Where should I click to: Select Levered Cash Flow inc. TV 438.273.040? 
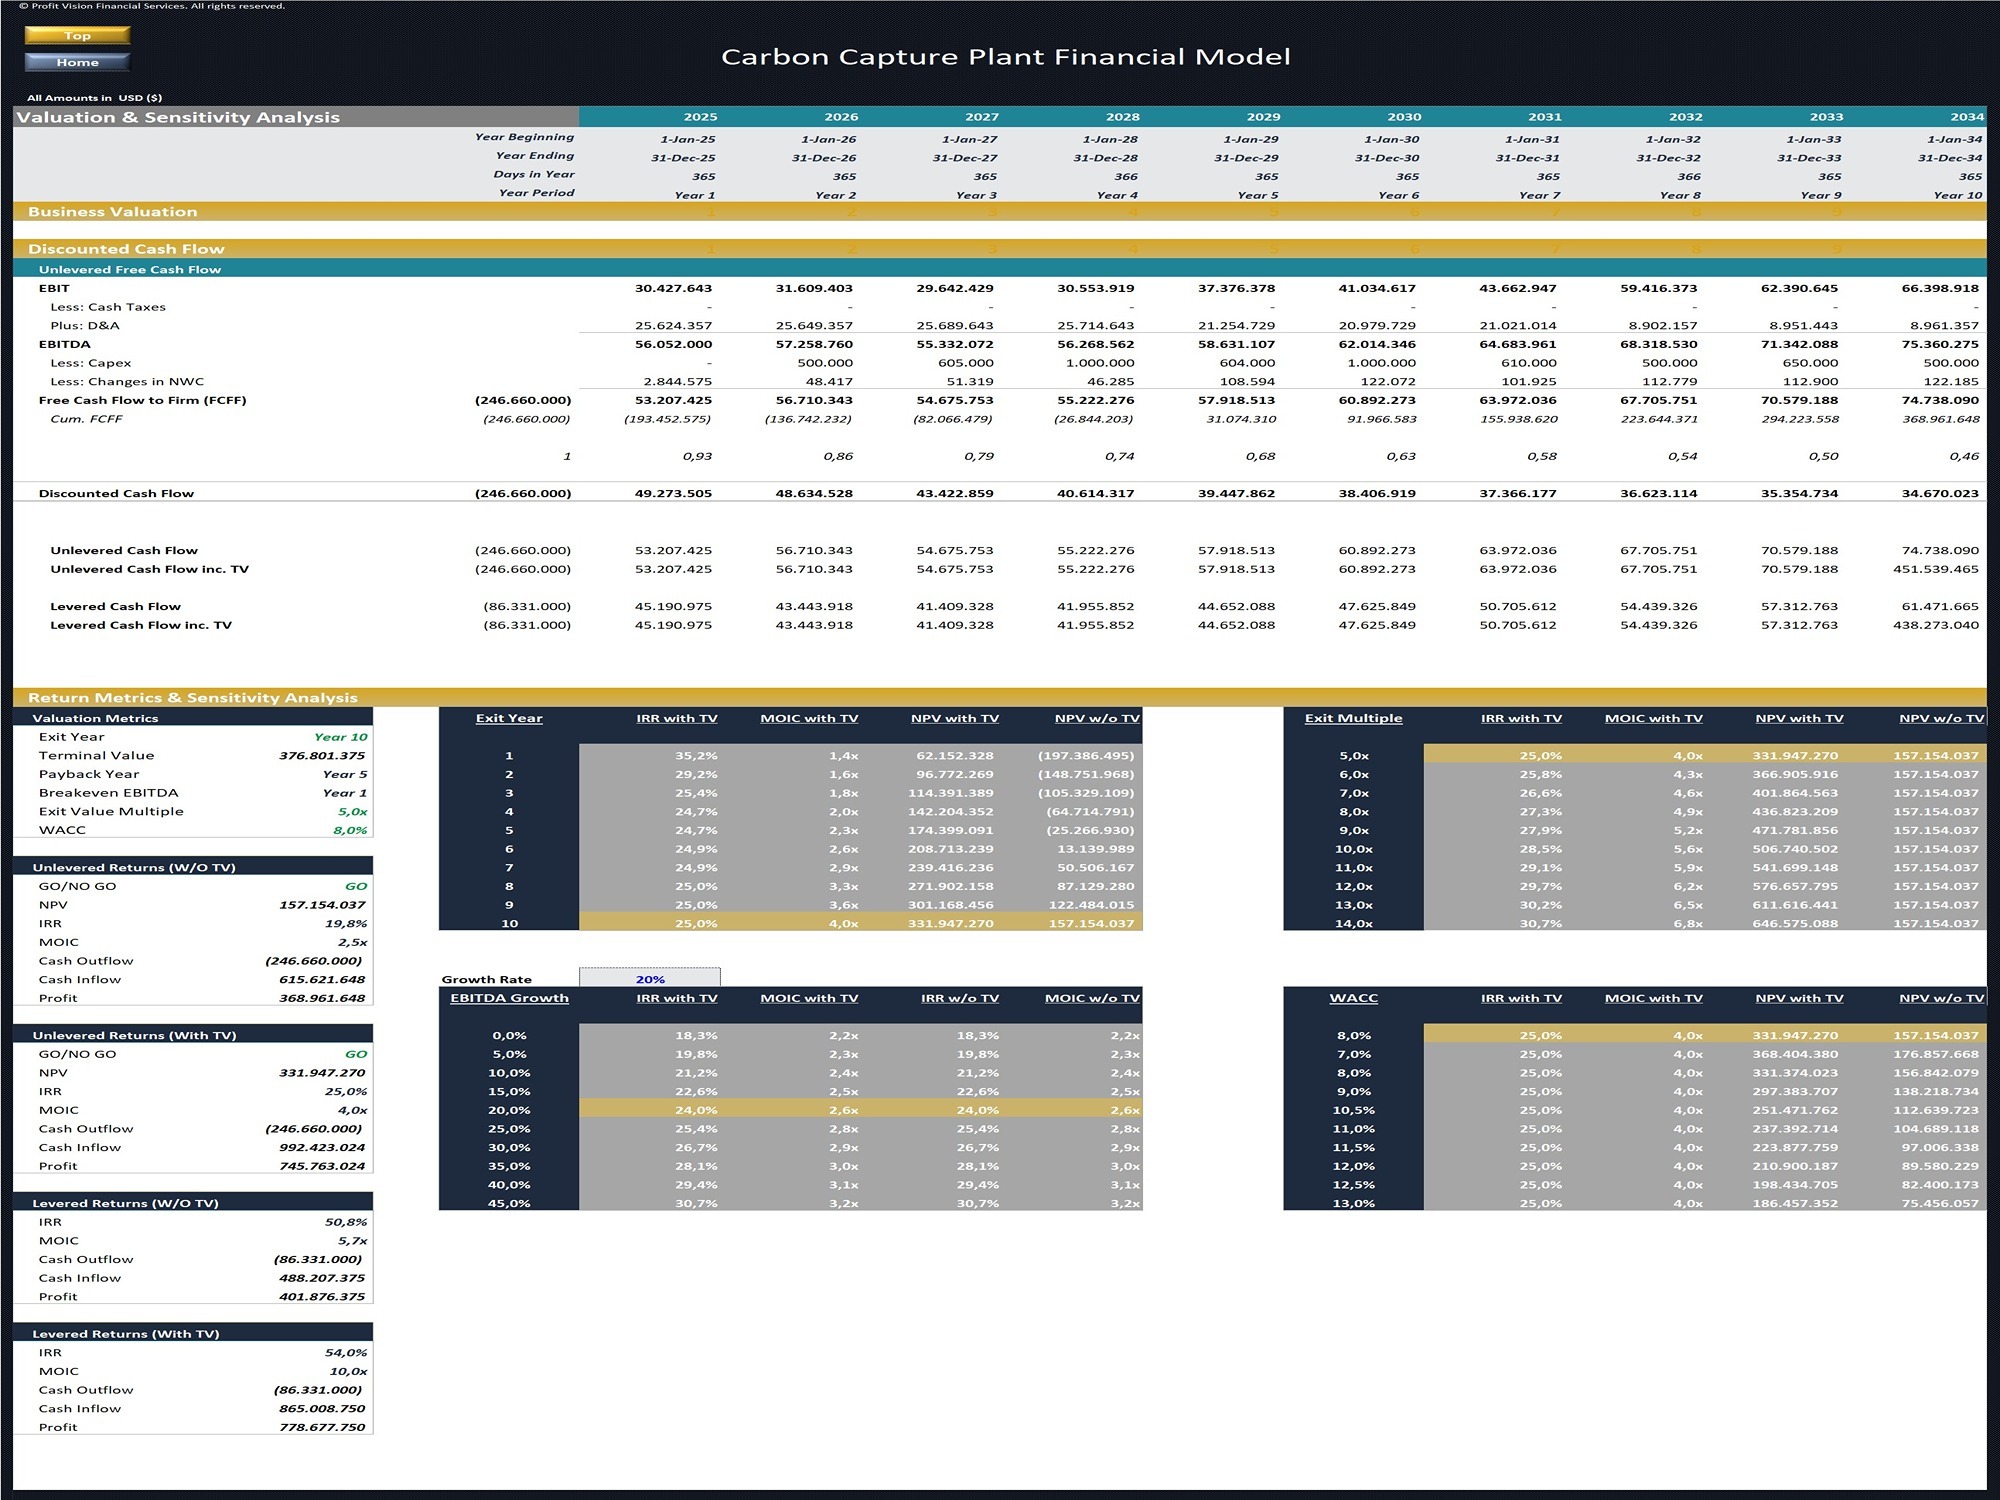click(x=1936, y=625)
